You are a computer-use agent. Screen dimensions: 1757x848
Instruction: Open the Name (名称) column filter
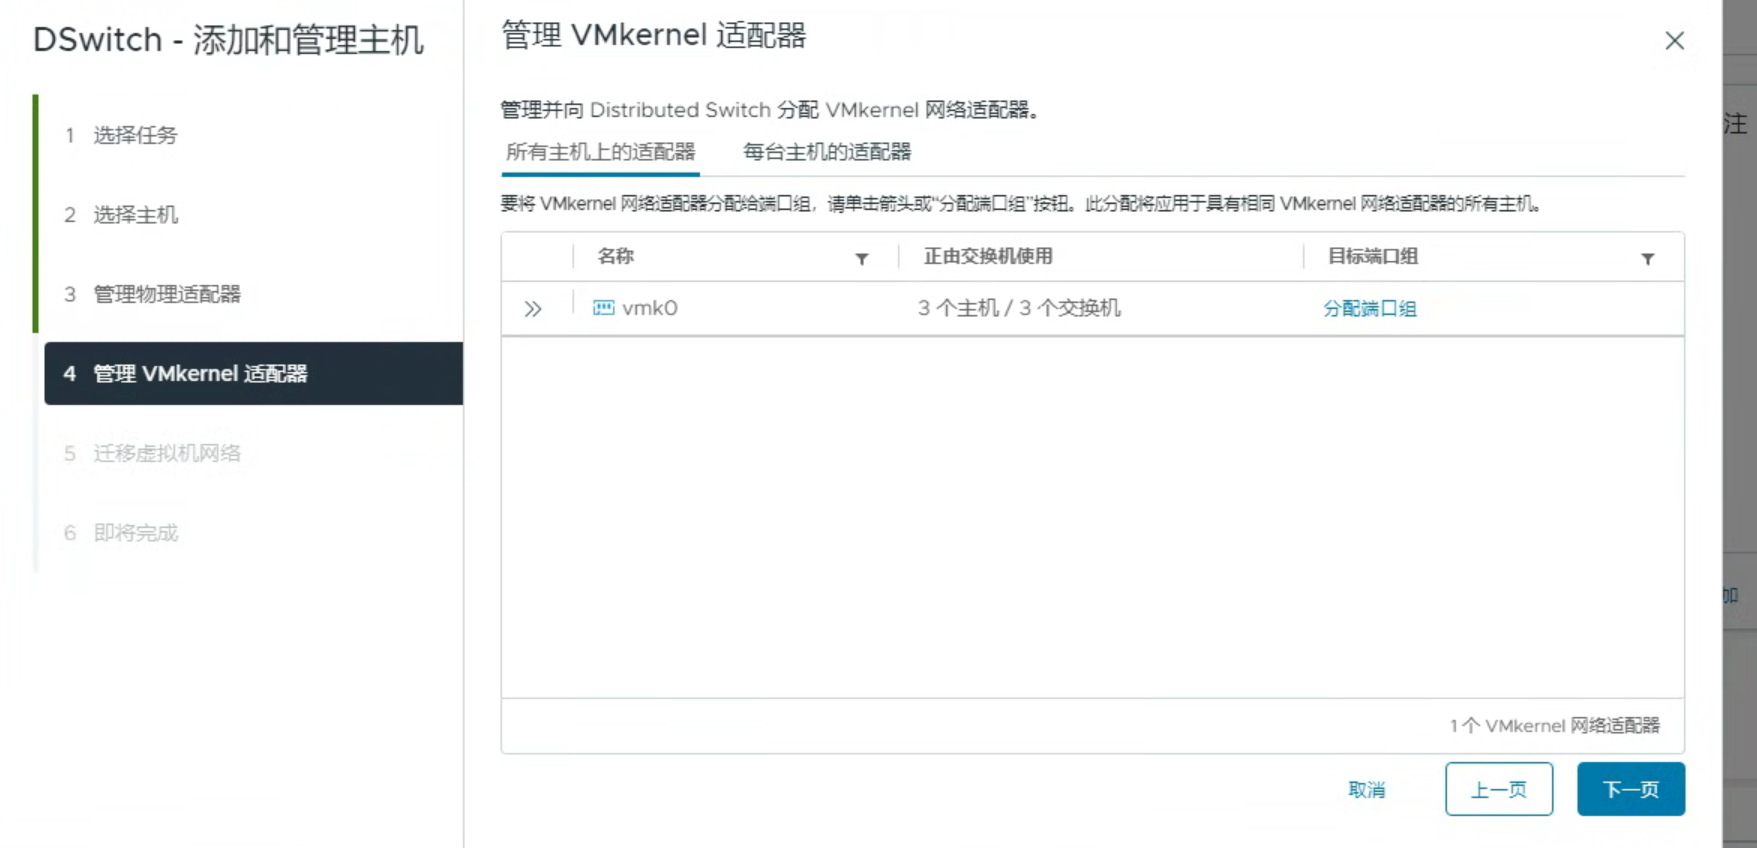862,259
